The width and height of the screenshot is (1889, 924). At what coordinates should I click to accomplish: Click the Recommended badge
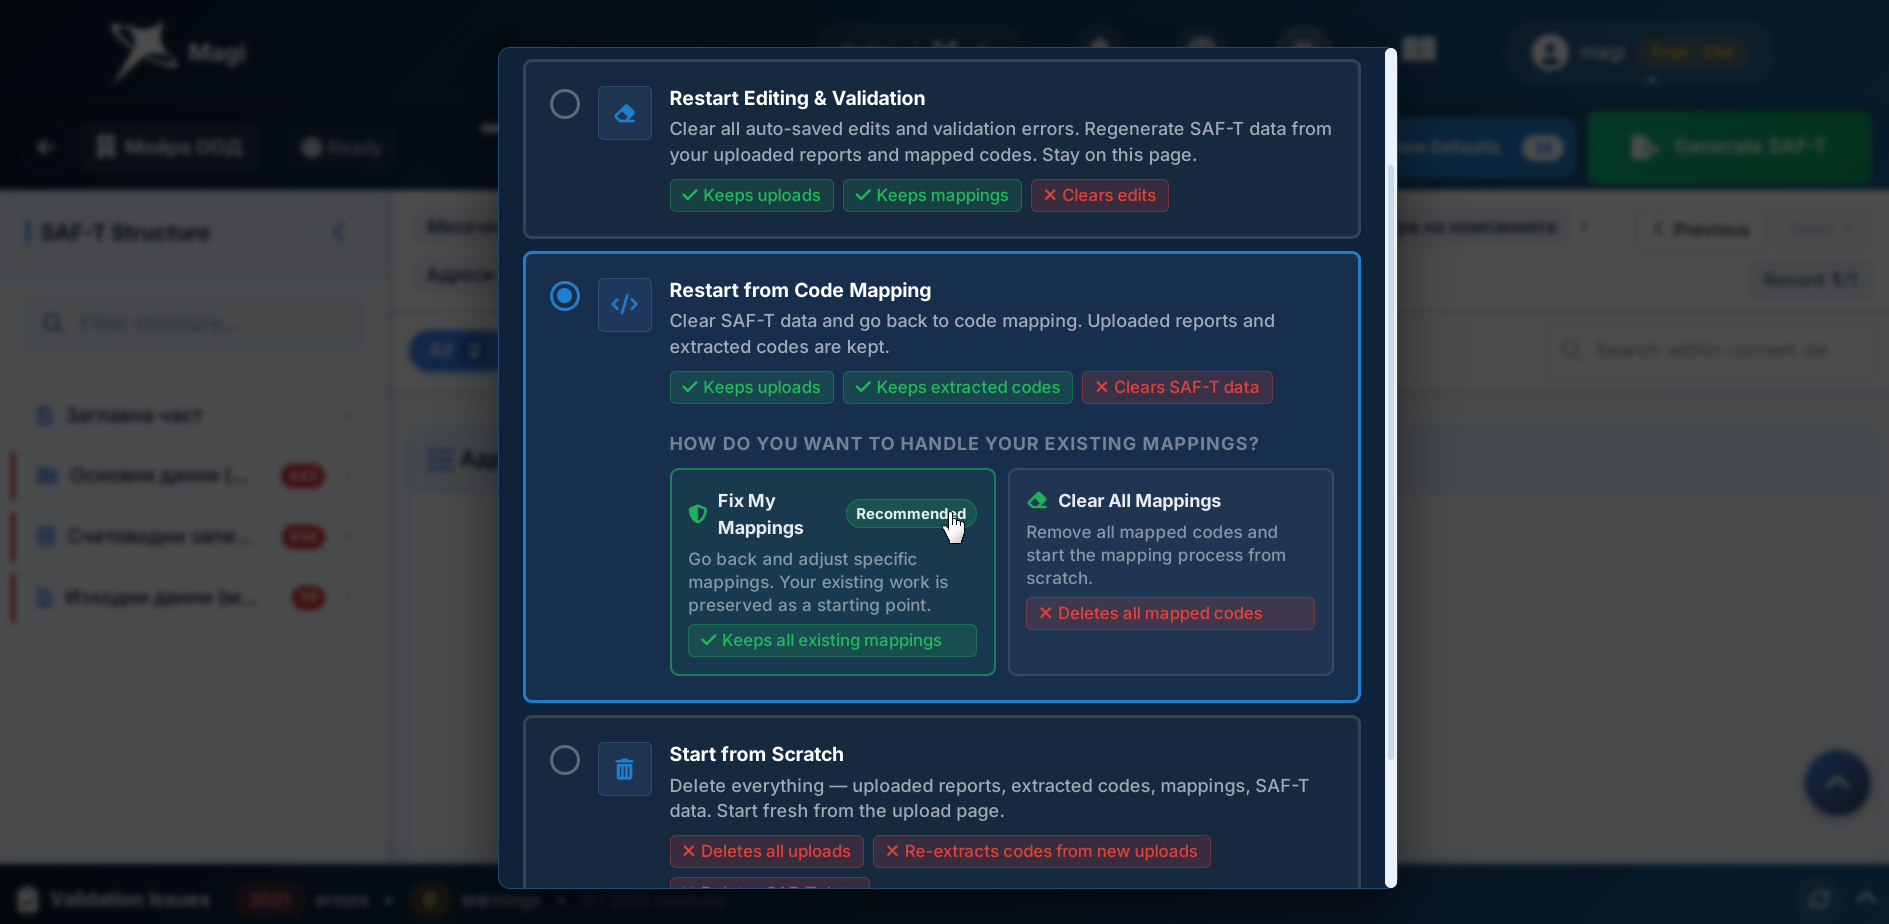tap(911, 513)
